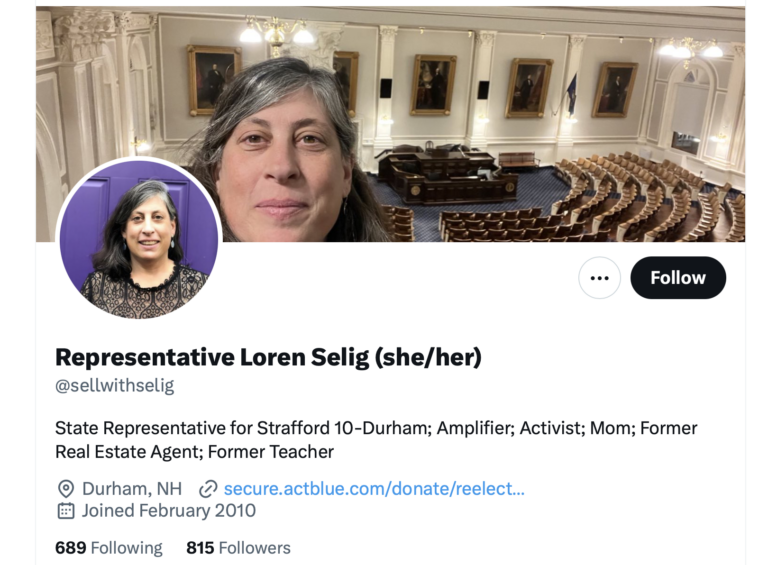The image size is (768, 565).
Task: Open the header banner photo
Action: pyautogui.click(x=390, y=124)
